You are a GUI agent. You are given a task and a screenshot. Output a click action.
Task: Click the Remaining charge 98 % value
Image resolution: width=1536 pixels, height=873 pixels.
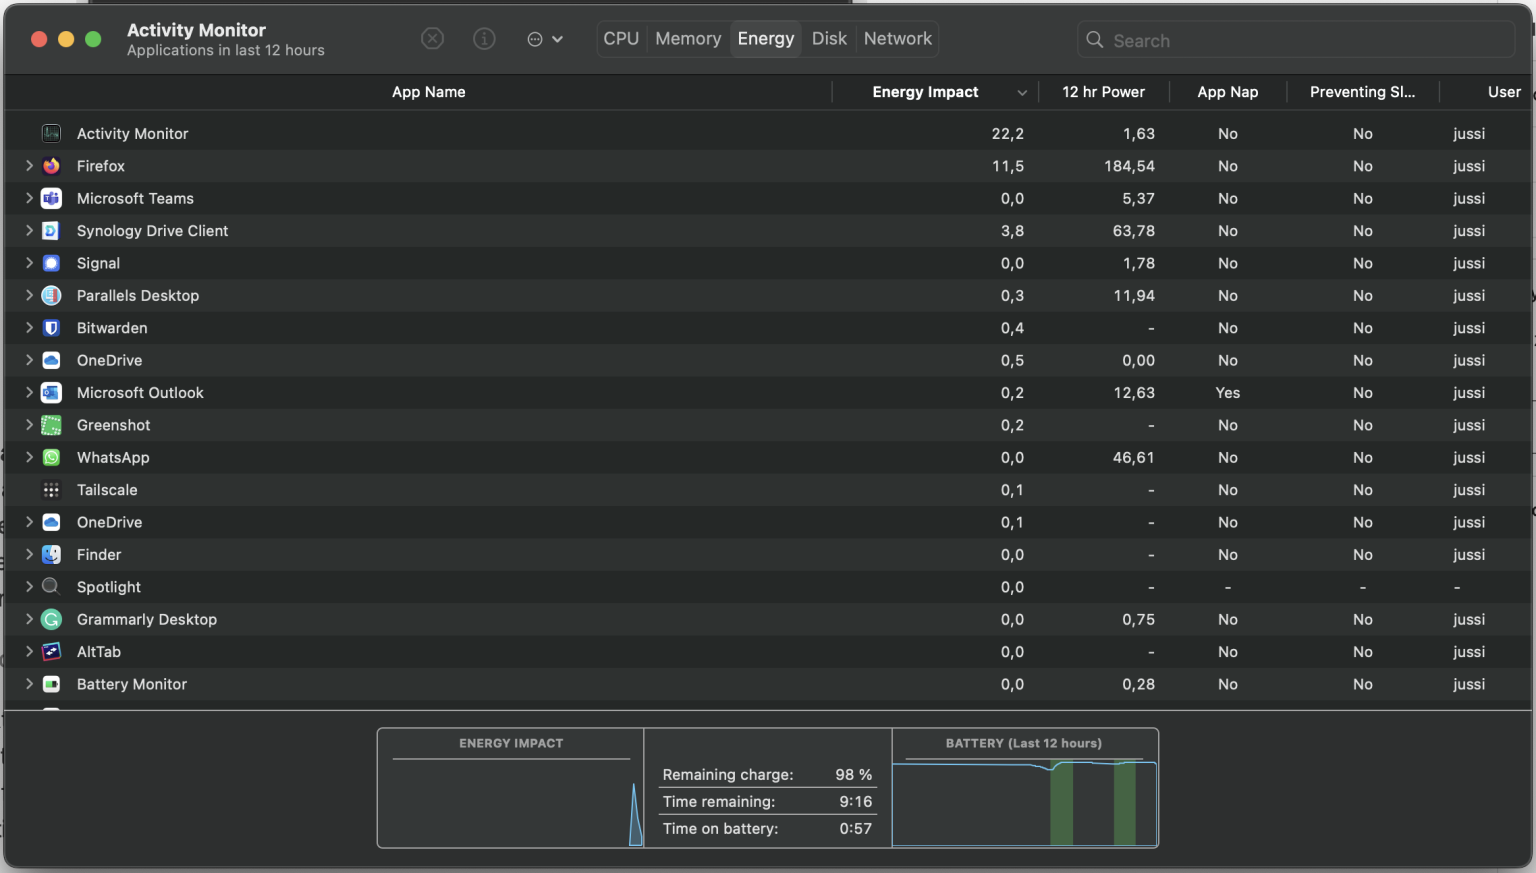tap(854, 775)
